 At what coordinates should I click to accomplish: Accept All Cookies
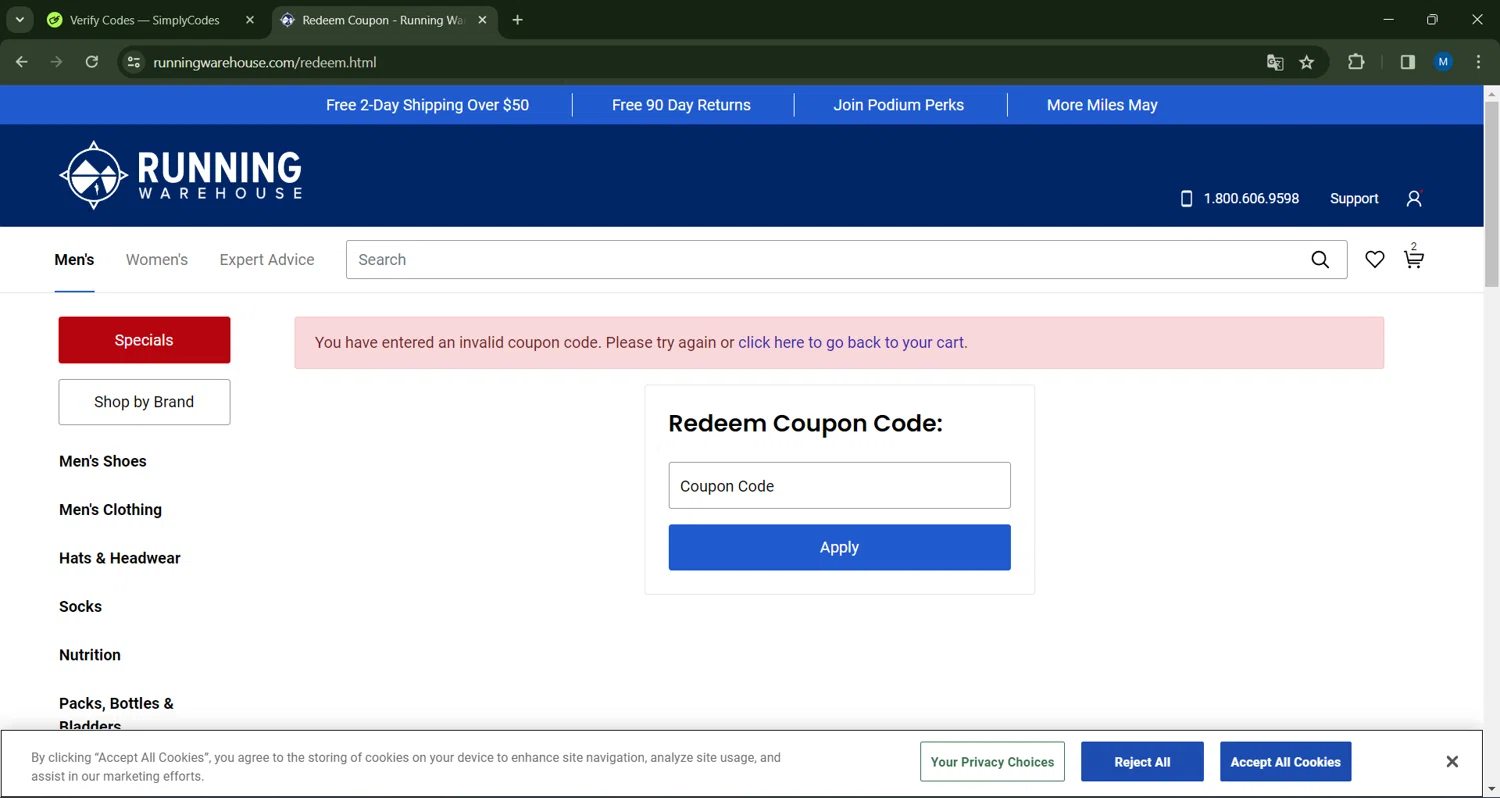(x=1285, y=762)
